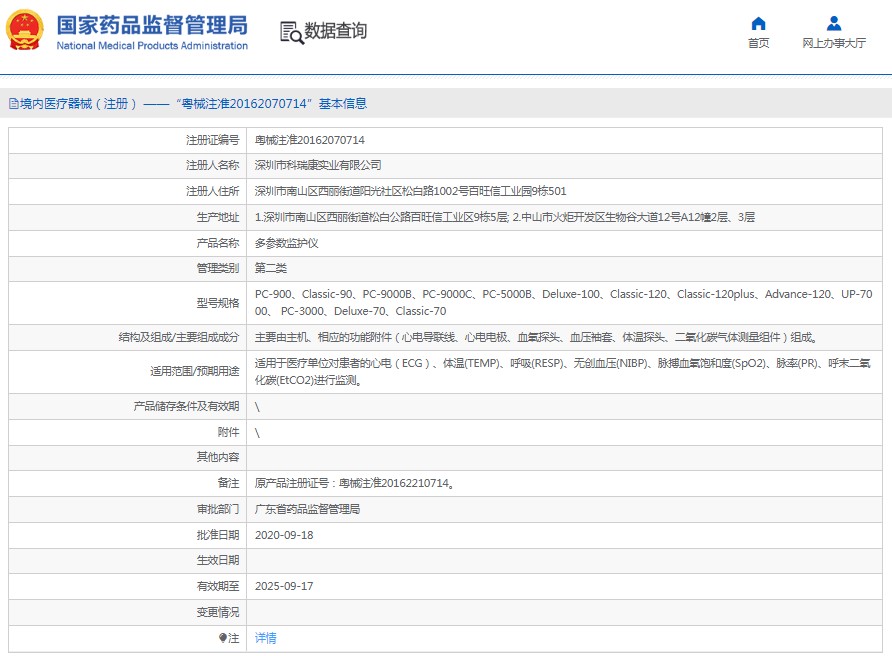
Task: Select intended use text starting 适用于医疗单位
Action: click(563, 372)
